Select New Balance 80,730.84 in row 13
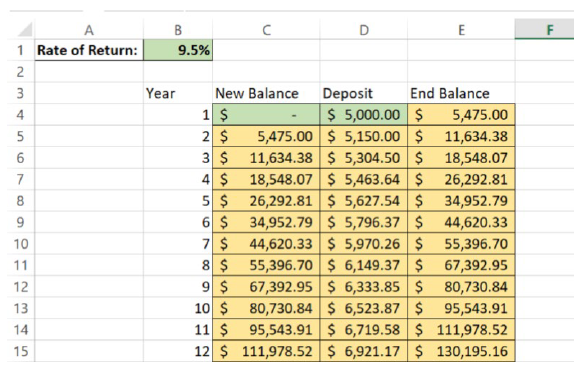The width and height of the screenshot is (580, 370). click(266, 308)
